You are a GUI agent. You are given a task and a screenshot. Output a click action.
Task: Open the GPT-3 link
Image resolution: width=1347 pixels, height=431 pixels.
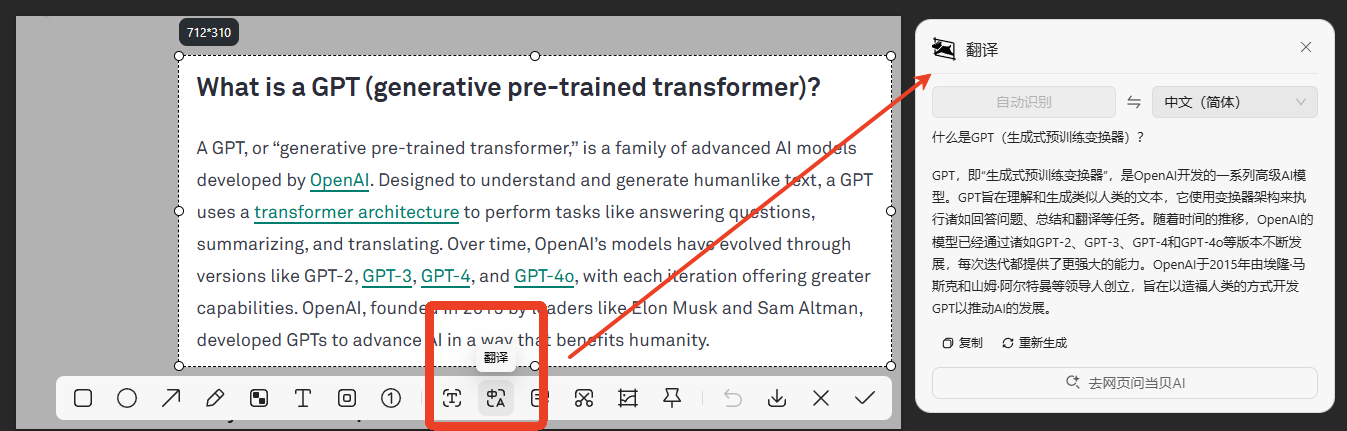387,276
